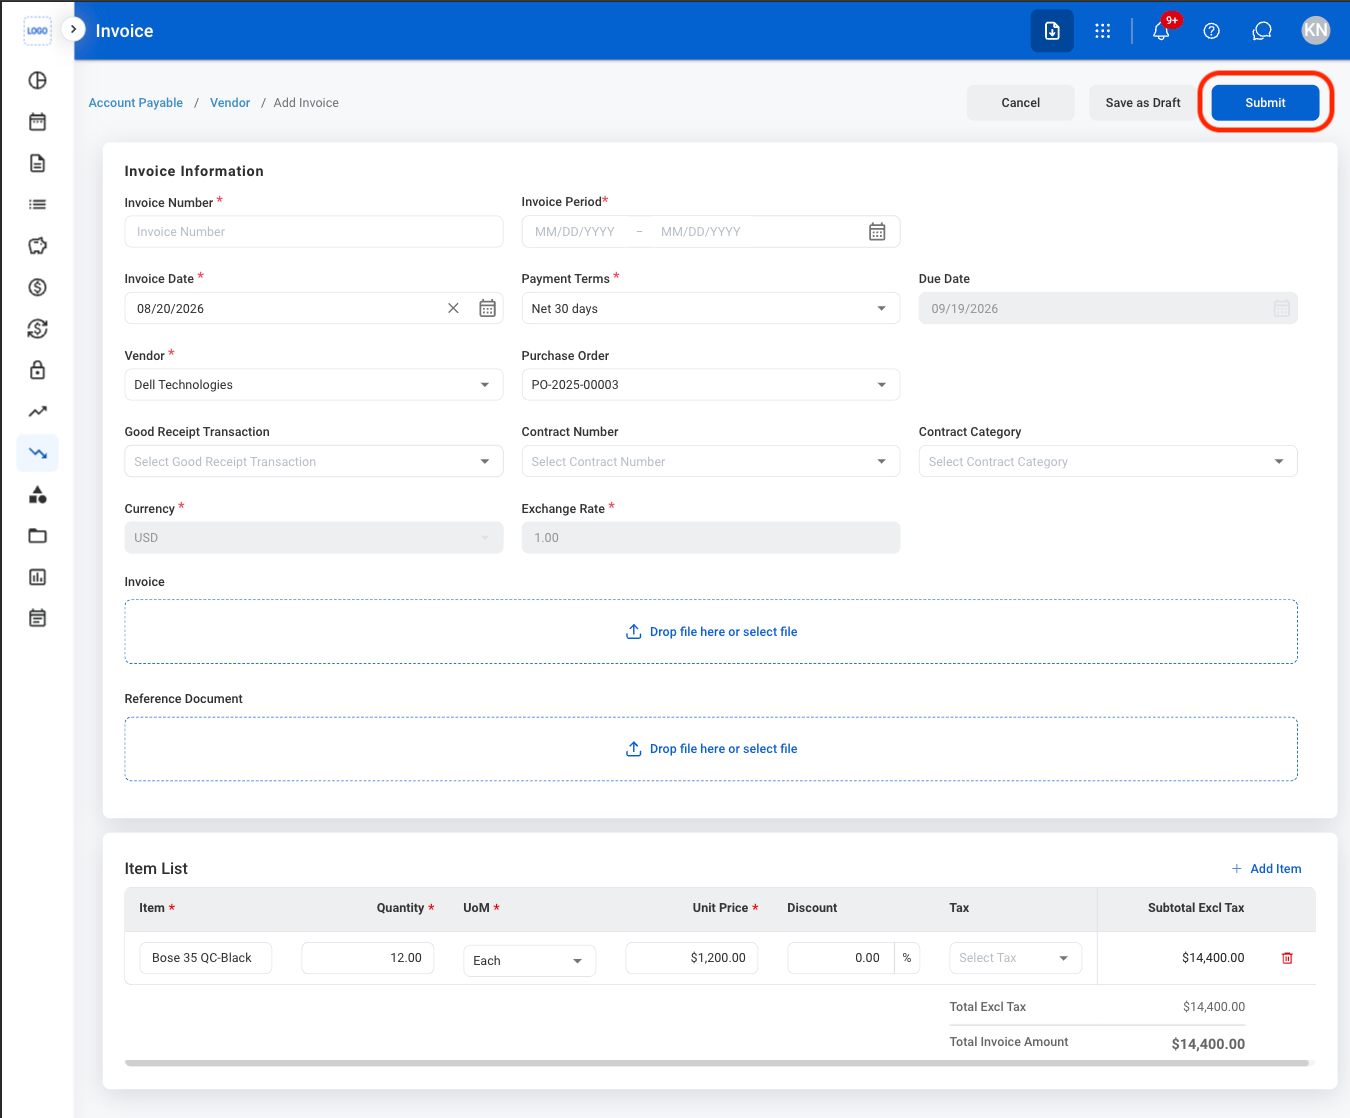This screenshot has width=1350, height=1118.
Task: Click the Quantity field showing 12.00
Action: 368,958
